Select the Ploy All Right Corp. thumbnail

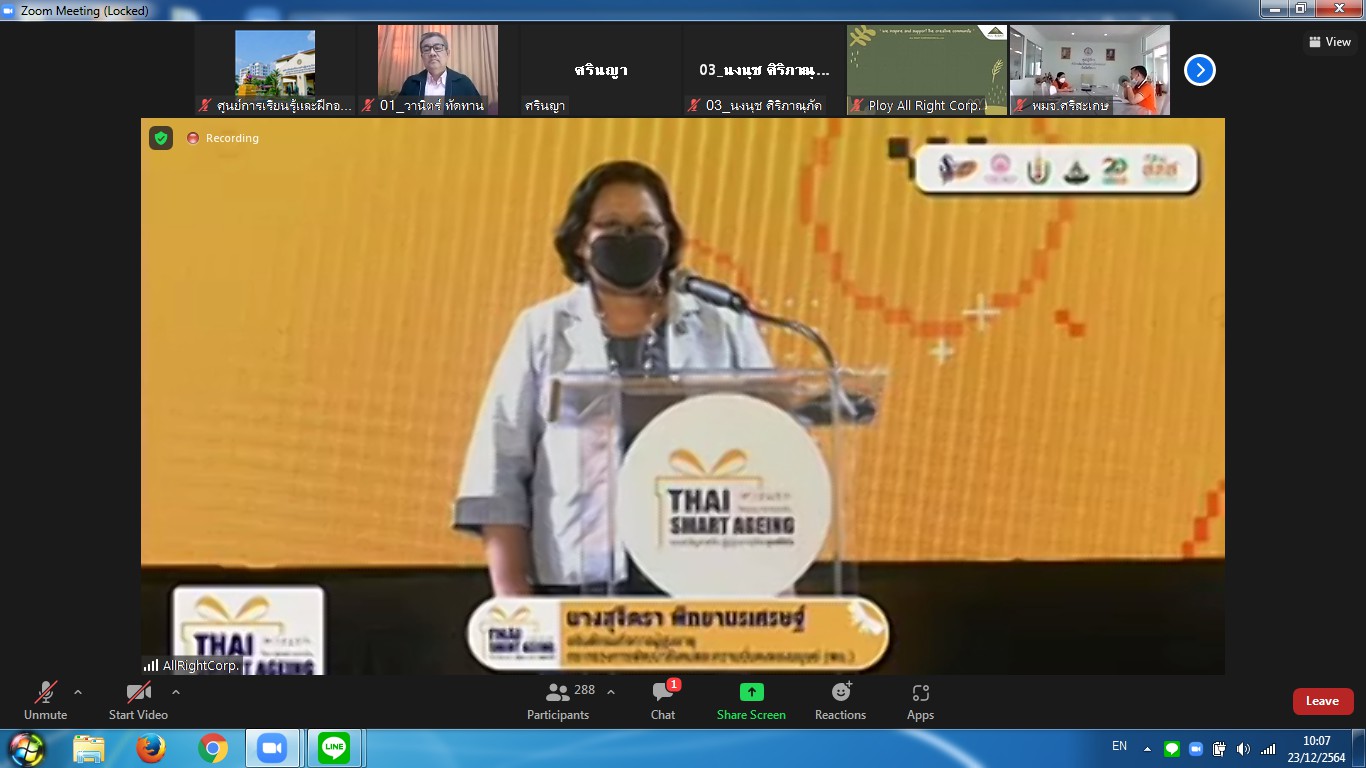coord(926,70)
